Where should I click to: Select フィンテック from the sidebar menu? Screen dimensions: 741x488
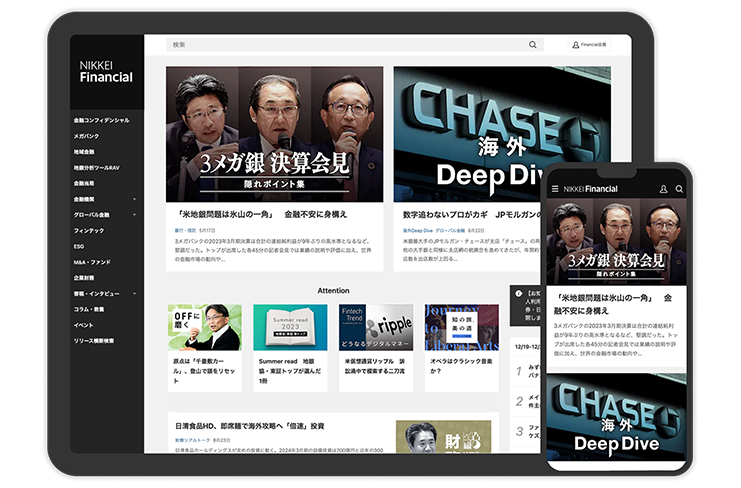(89, 230)
